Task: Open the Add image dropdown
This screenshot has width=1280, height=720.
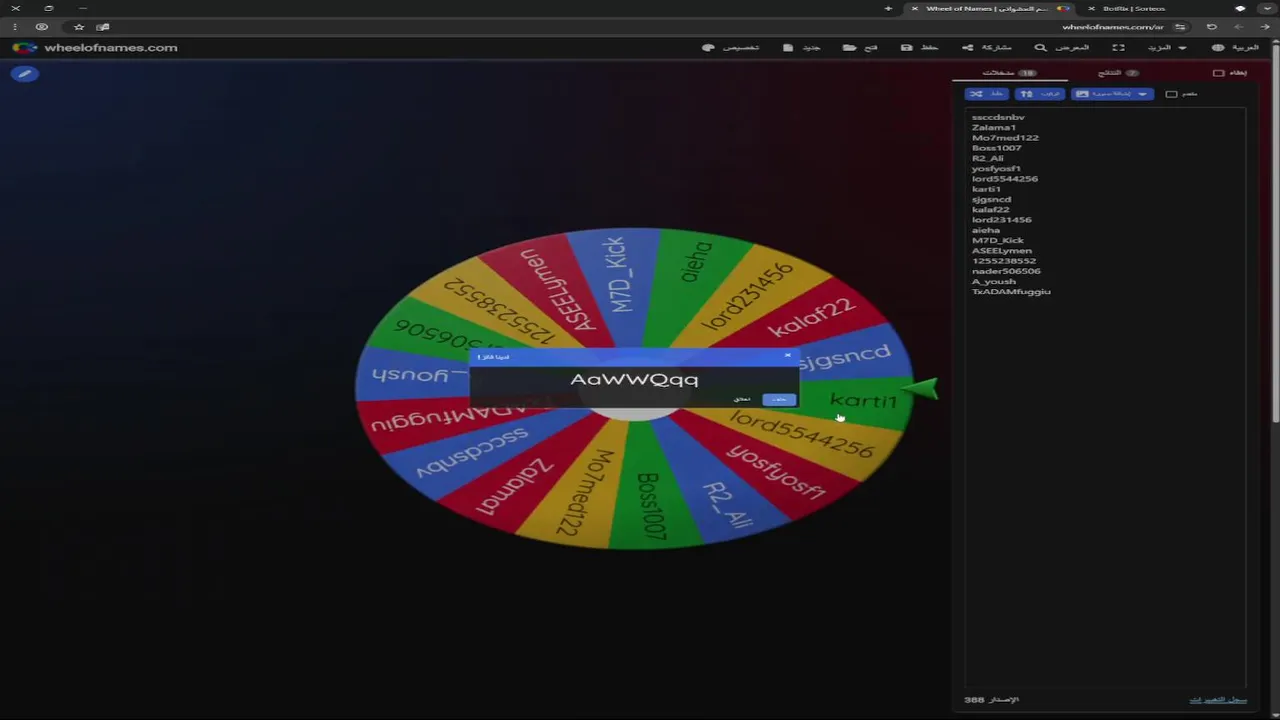Action: pyautogui.click(x=1112, y=94)
